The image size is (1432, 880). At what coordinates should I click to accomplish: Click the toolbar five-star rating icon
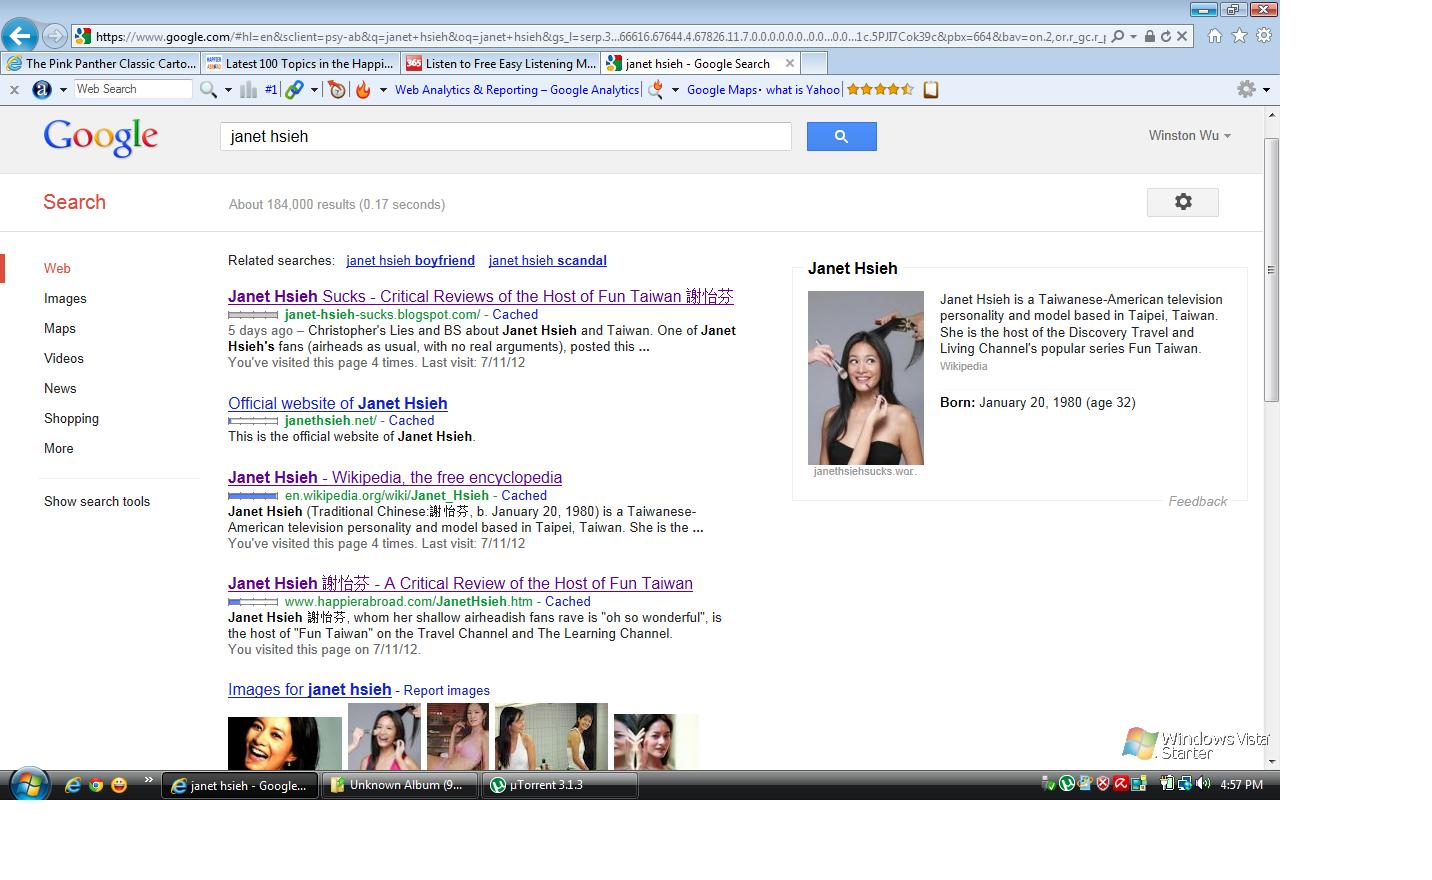[880, 90]
